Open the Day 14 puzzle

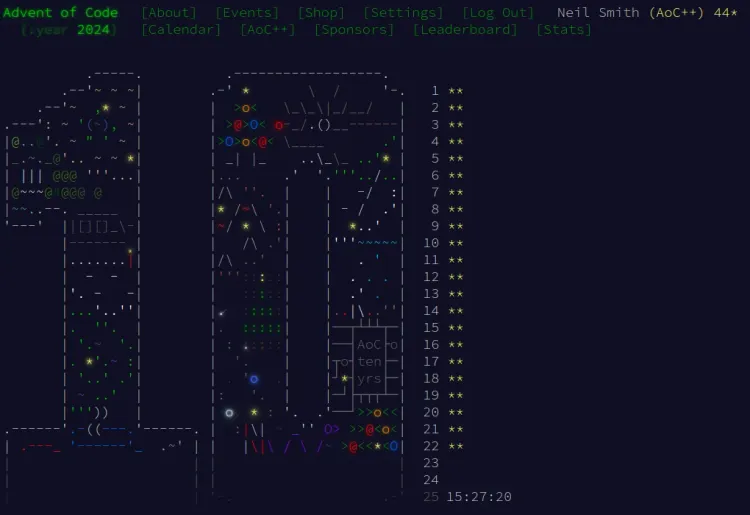click(x=443, y=311)
